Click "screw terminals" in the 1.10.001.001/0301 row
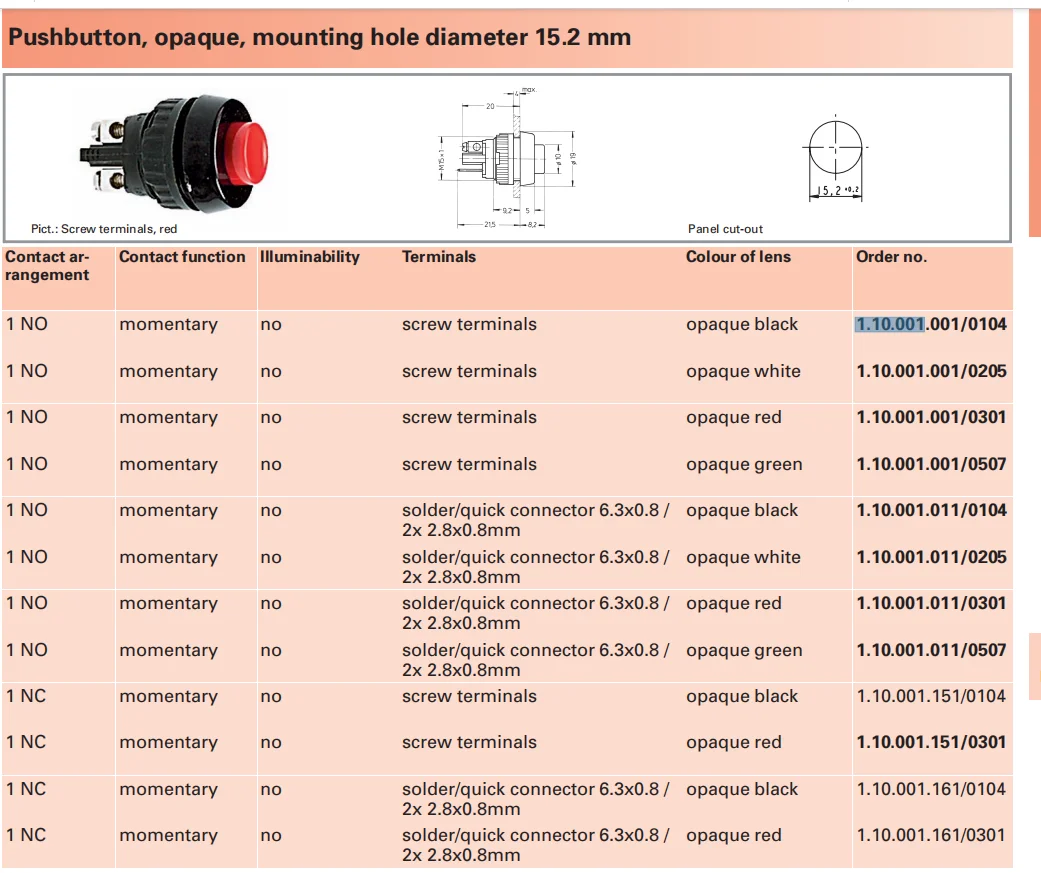The width and height of the screenshot is (1041, 873). coord(469,417)
